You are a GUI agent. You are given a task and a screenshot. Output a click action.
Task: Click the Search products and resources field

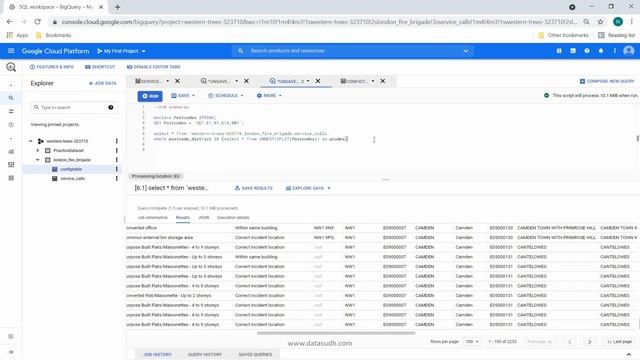(353, 51)
